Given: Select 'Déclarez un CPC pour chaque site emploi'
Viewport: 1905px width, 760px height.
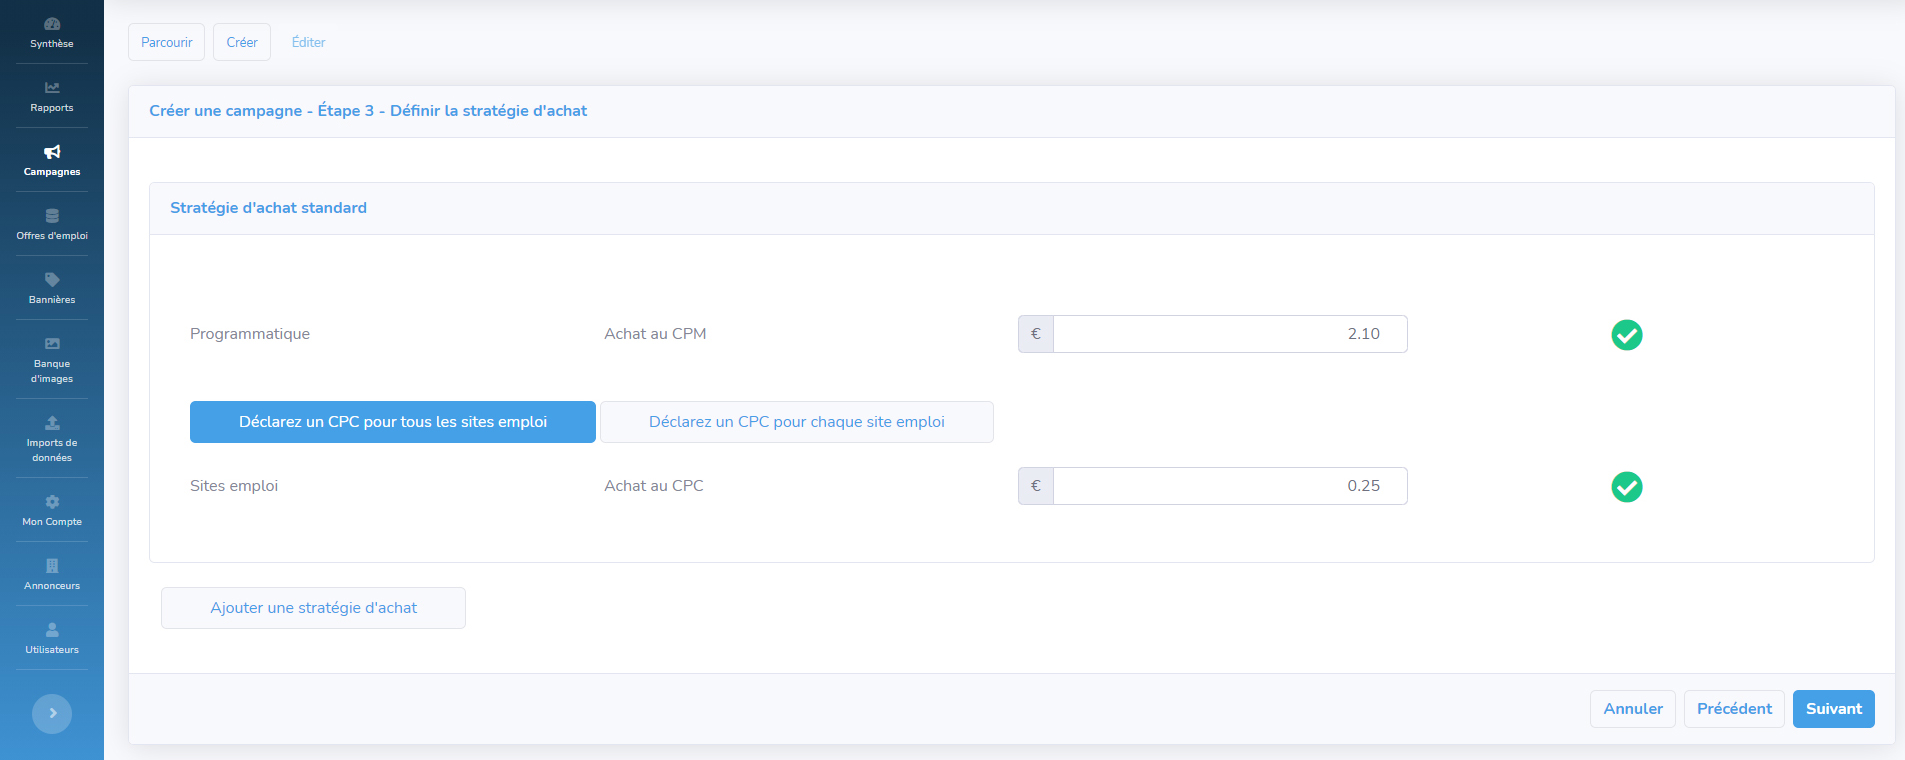Looking at the screenshot, I should click(796, 422).
